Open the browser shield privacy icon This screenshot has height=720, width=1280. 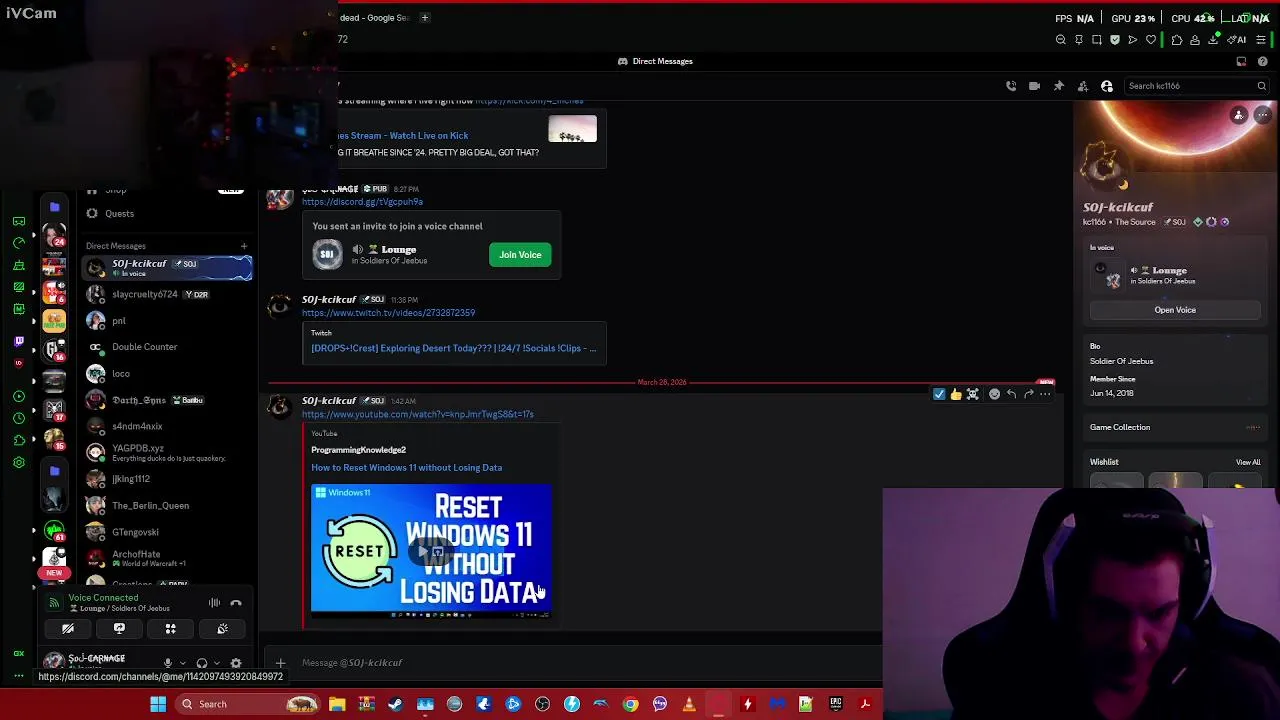pos(1115,40)
